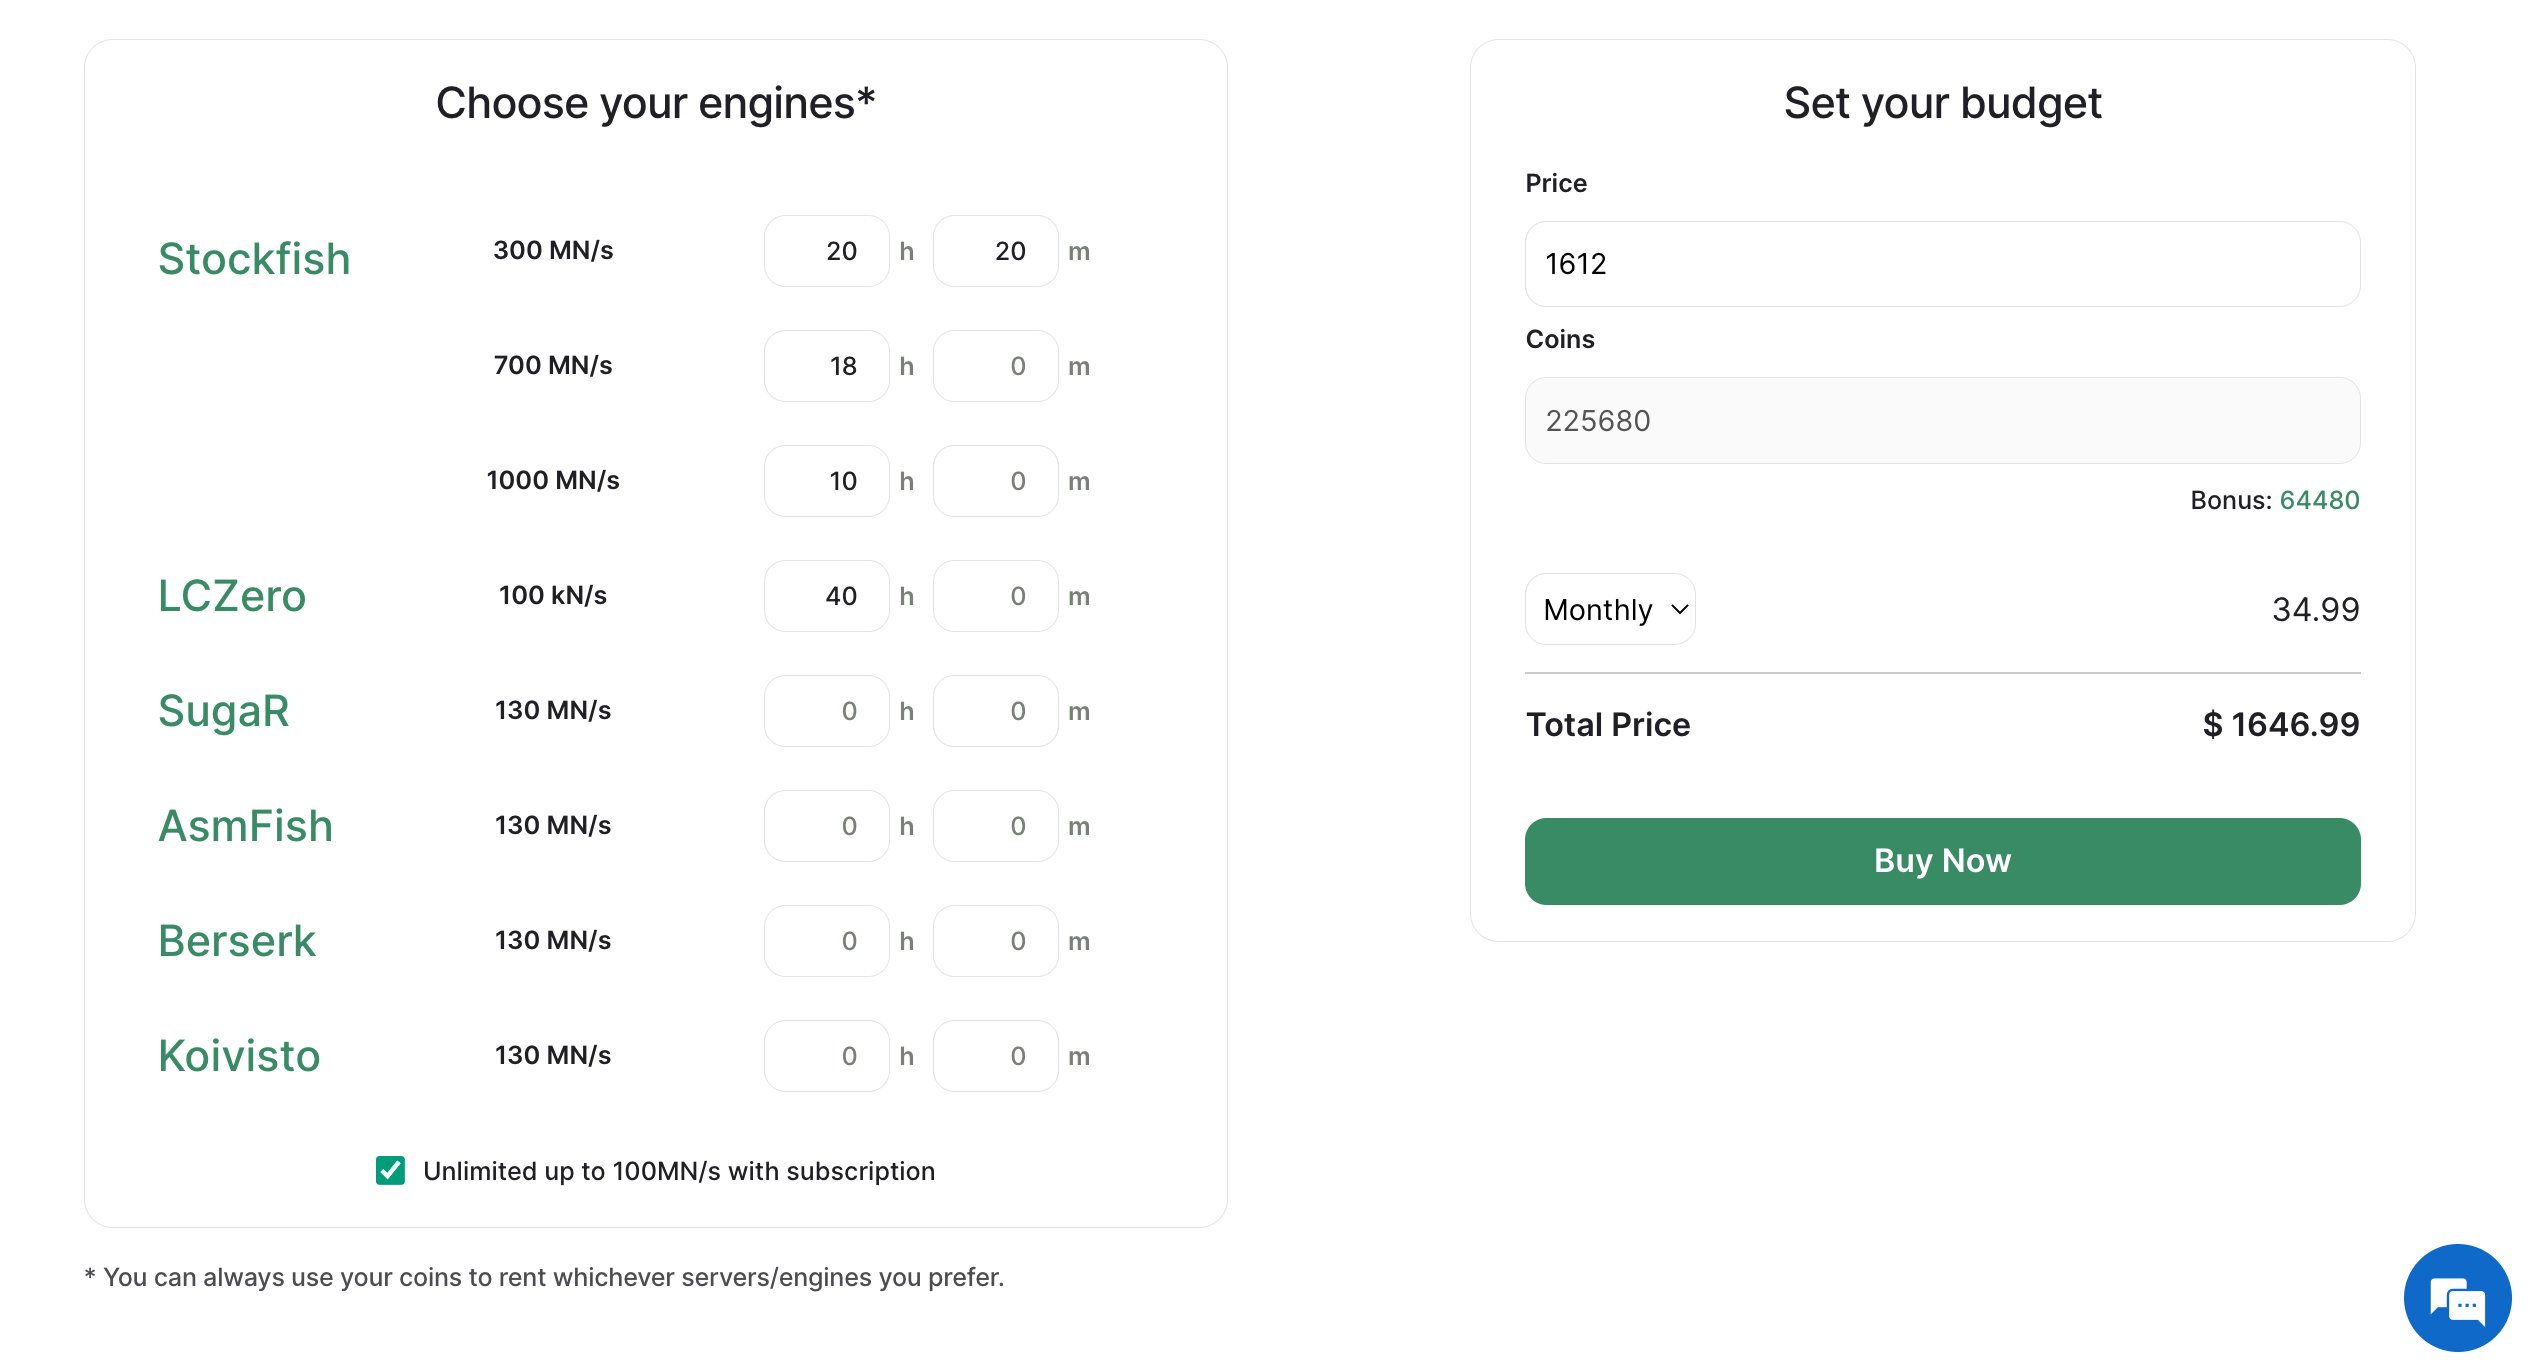The image size is (2530, 1370).
Task: Edit the Price input field 1612
Action: 1943,262
